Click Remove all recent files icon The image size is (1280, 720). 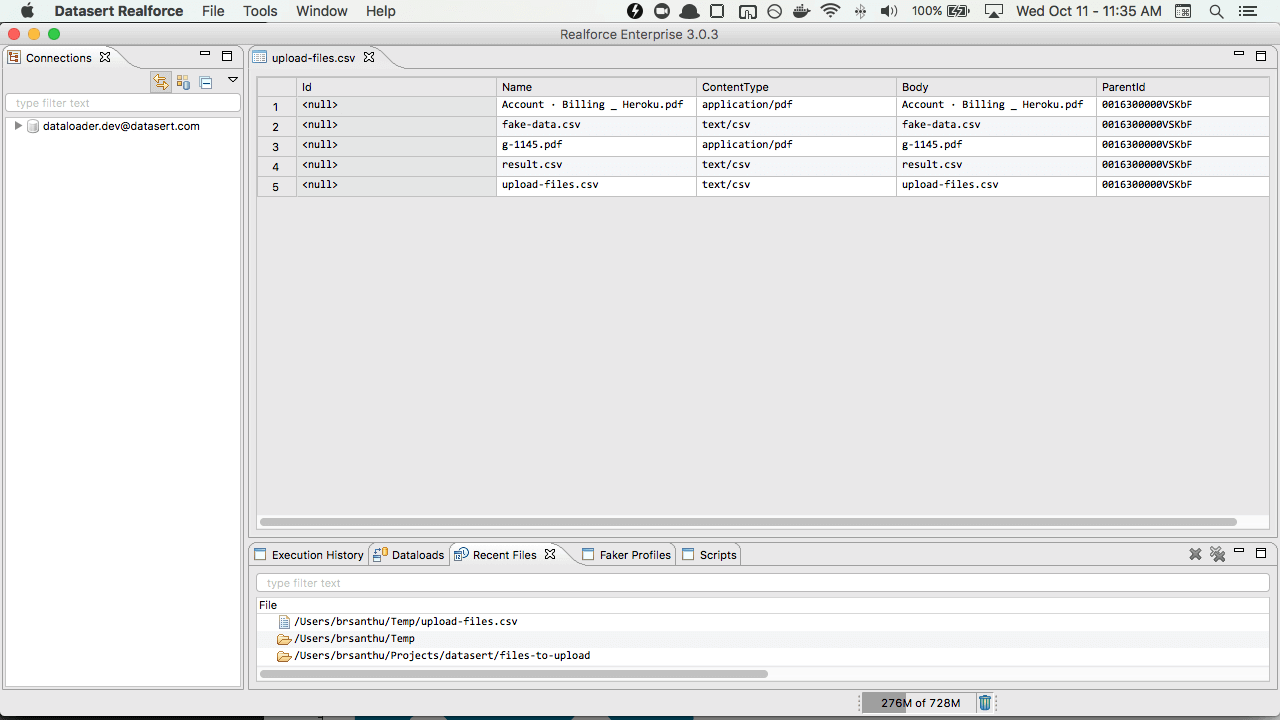pos(1217,554)
